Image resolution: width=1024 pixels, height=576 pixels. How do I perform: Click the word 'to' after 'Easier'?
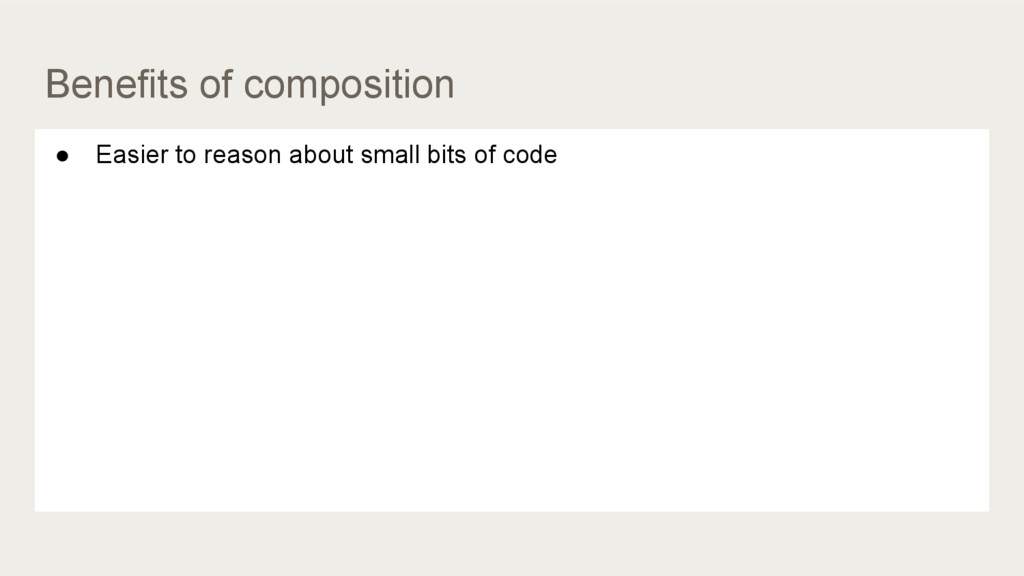185,155
